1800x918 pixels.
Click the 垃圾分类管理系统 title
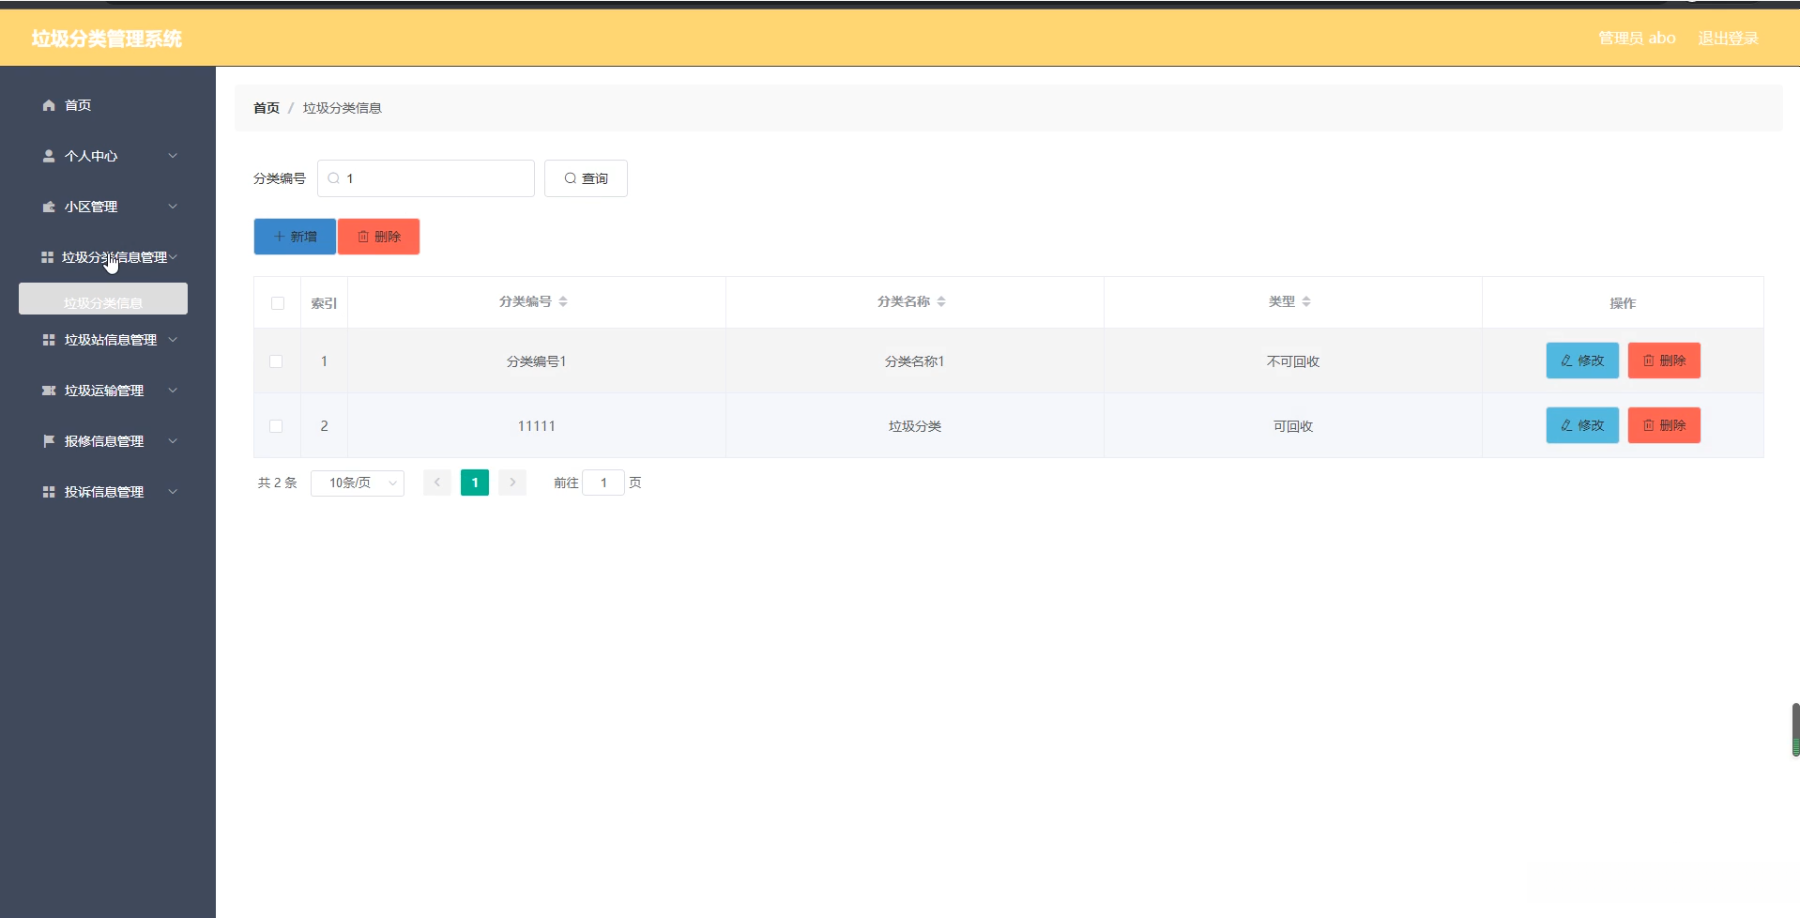(x=107, y=39)
